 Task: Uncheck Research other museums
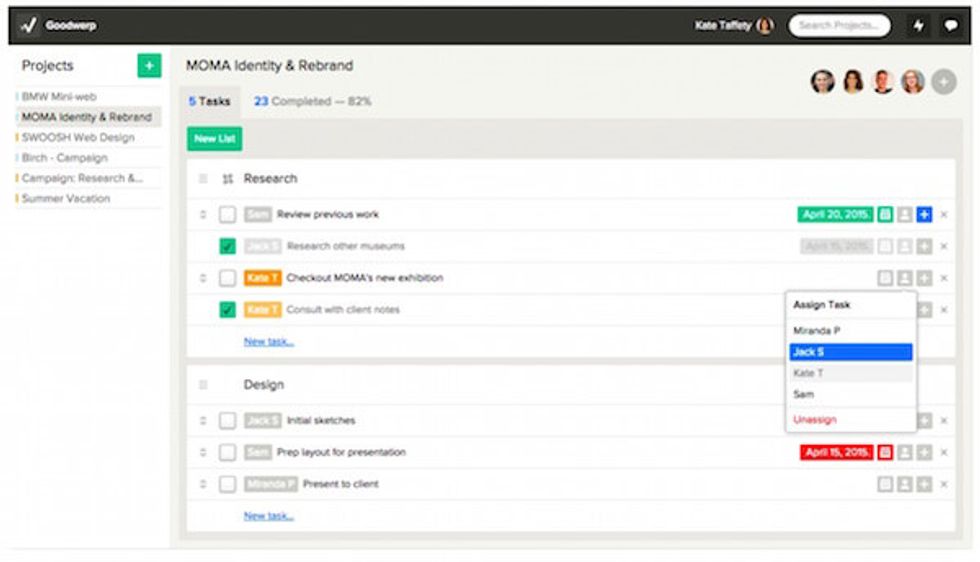pyautogui.click(x=228, y=246)
